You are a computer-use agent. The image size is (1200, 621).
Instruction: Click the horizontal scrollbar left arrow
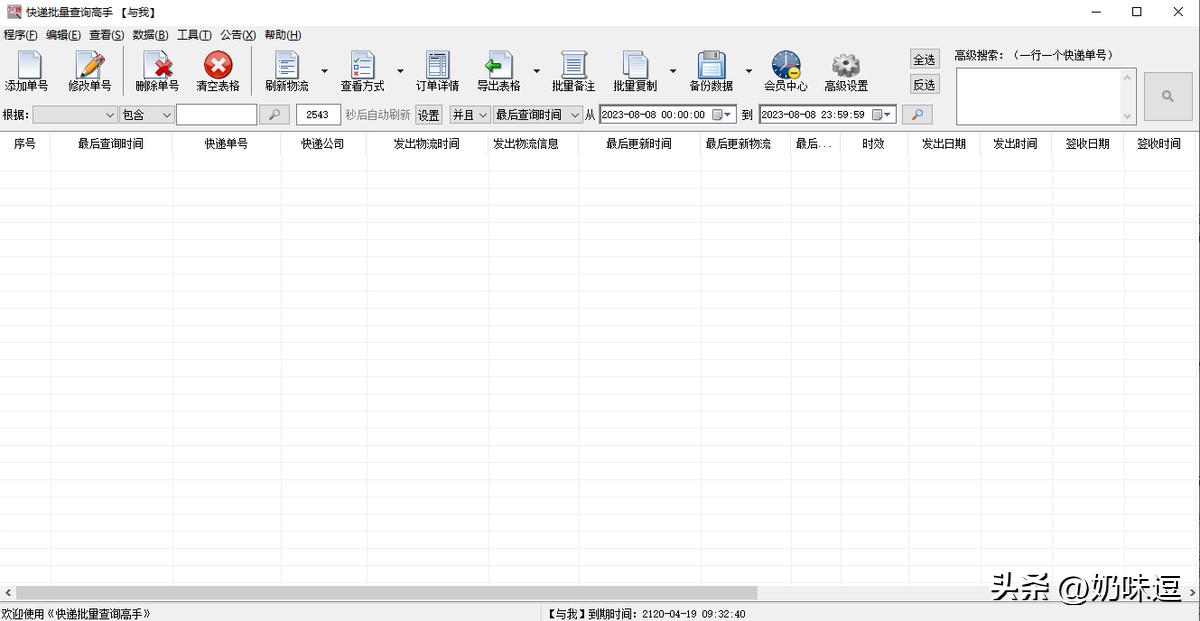[7, 593]
